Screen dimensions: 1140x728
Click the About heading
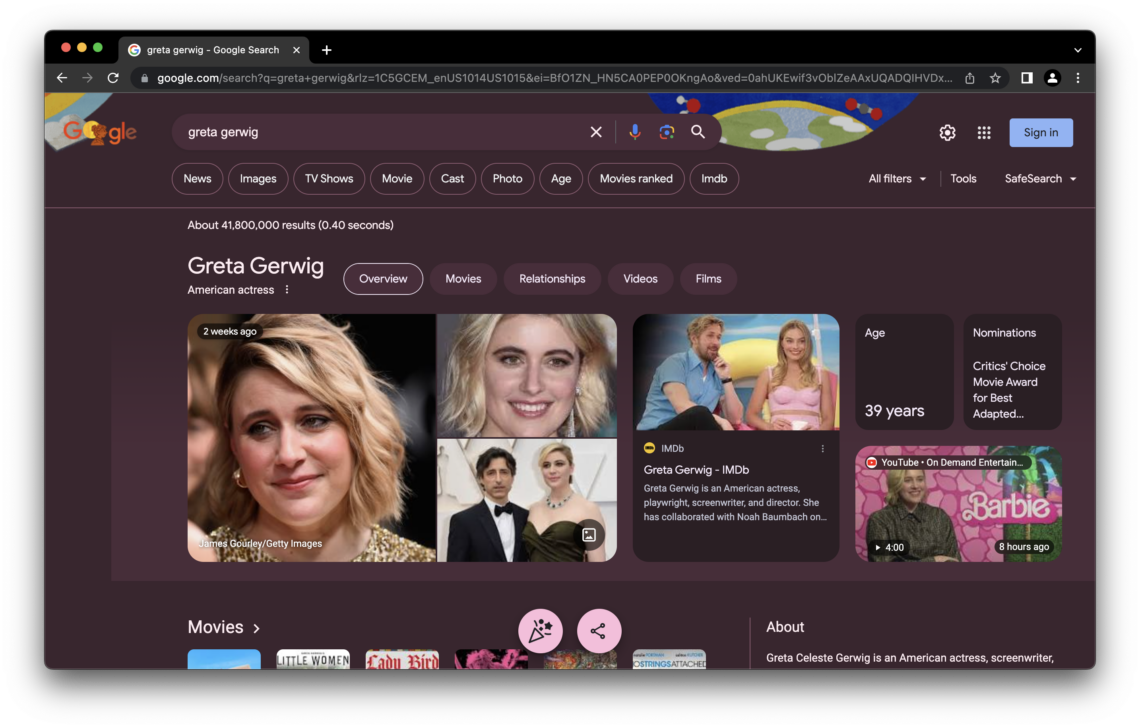click(x=785, y=627)
